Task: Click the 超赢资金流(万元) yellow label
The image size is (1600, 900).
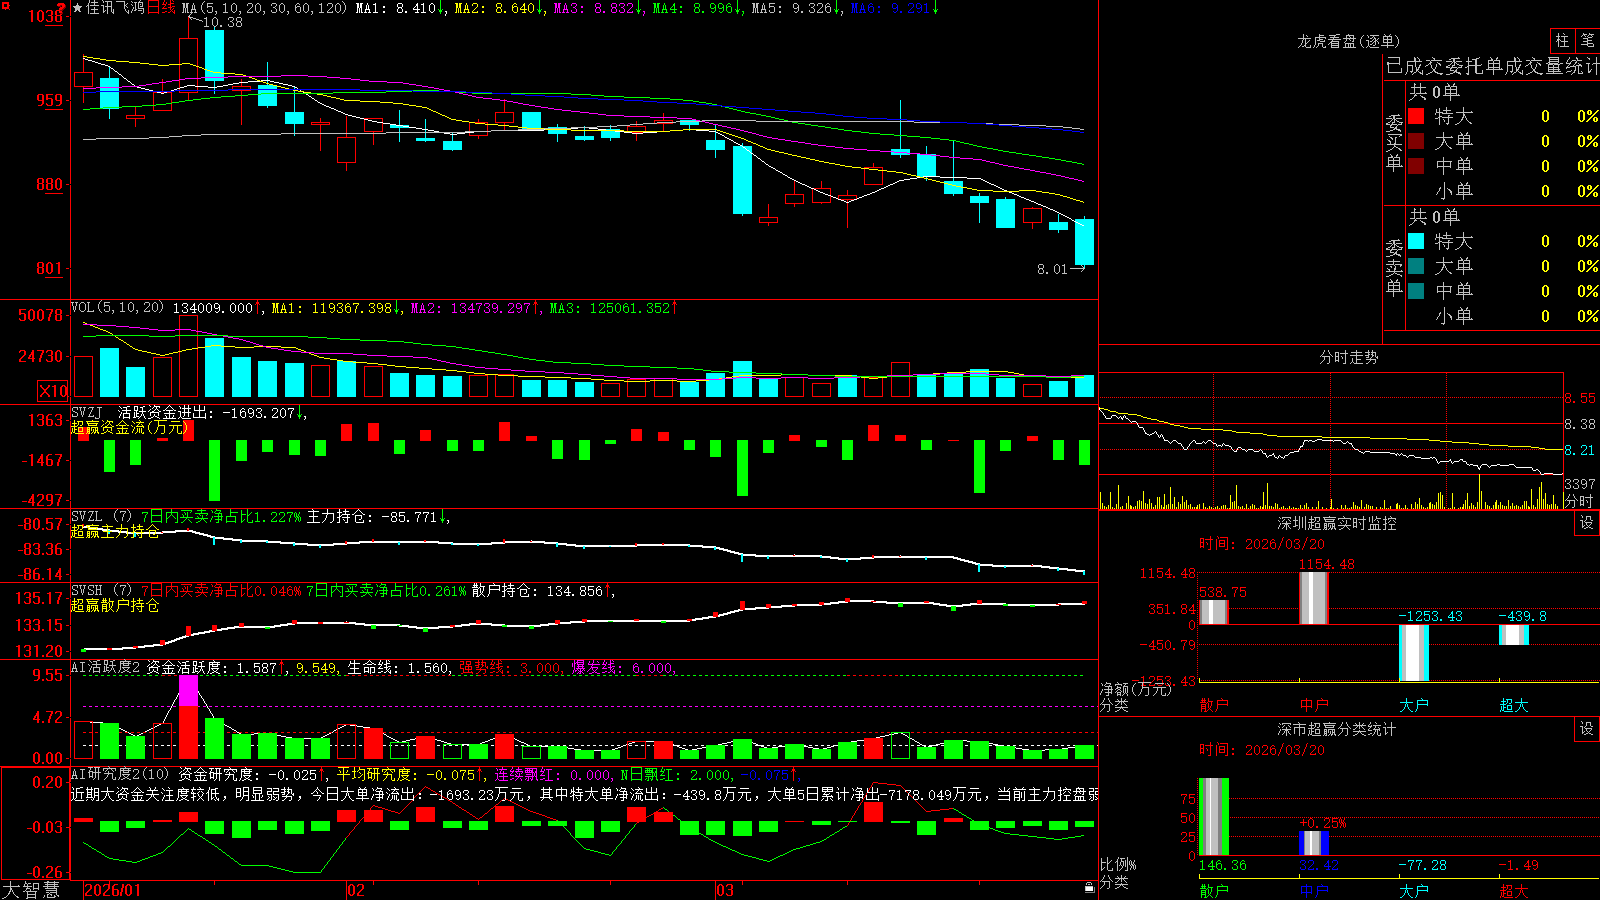Action: [130, 427]
